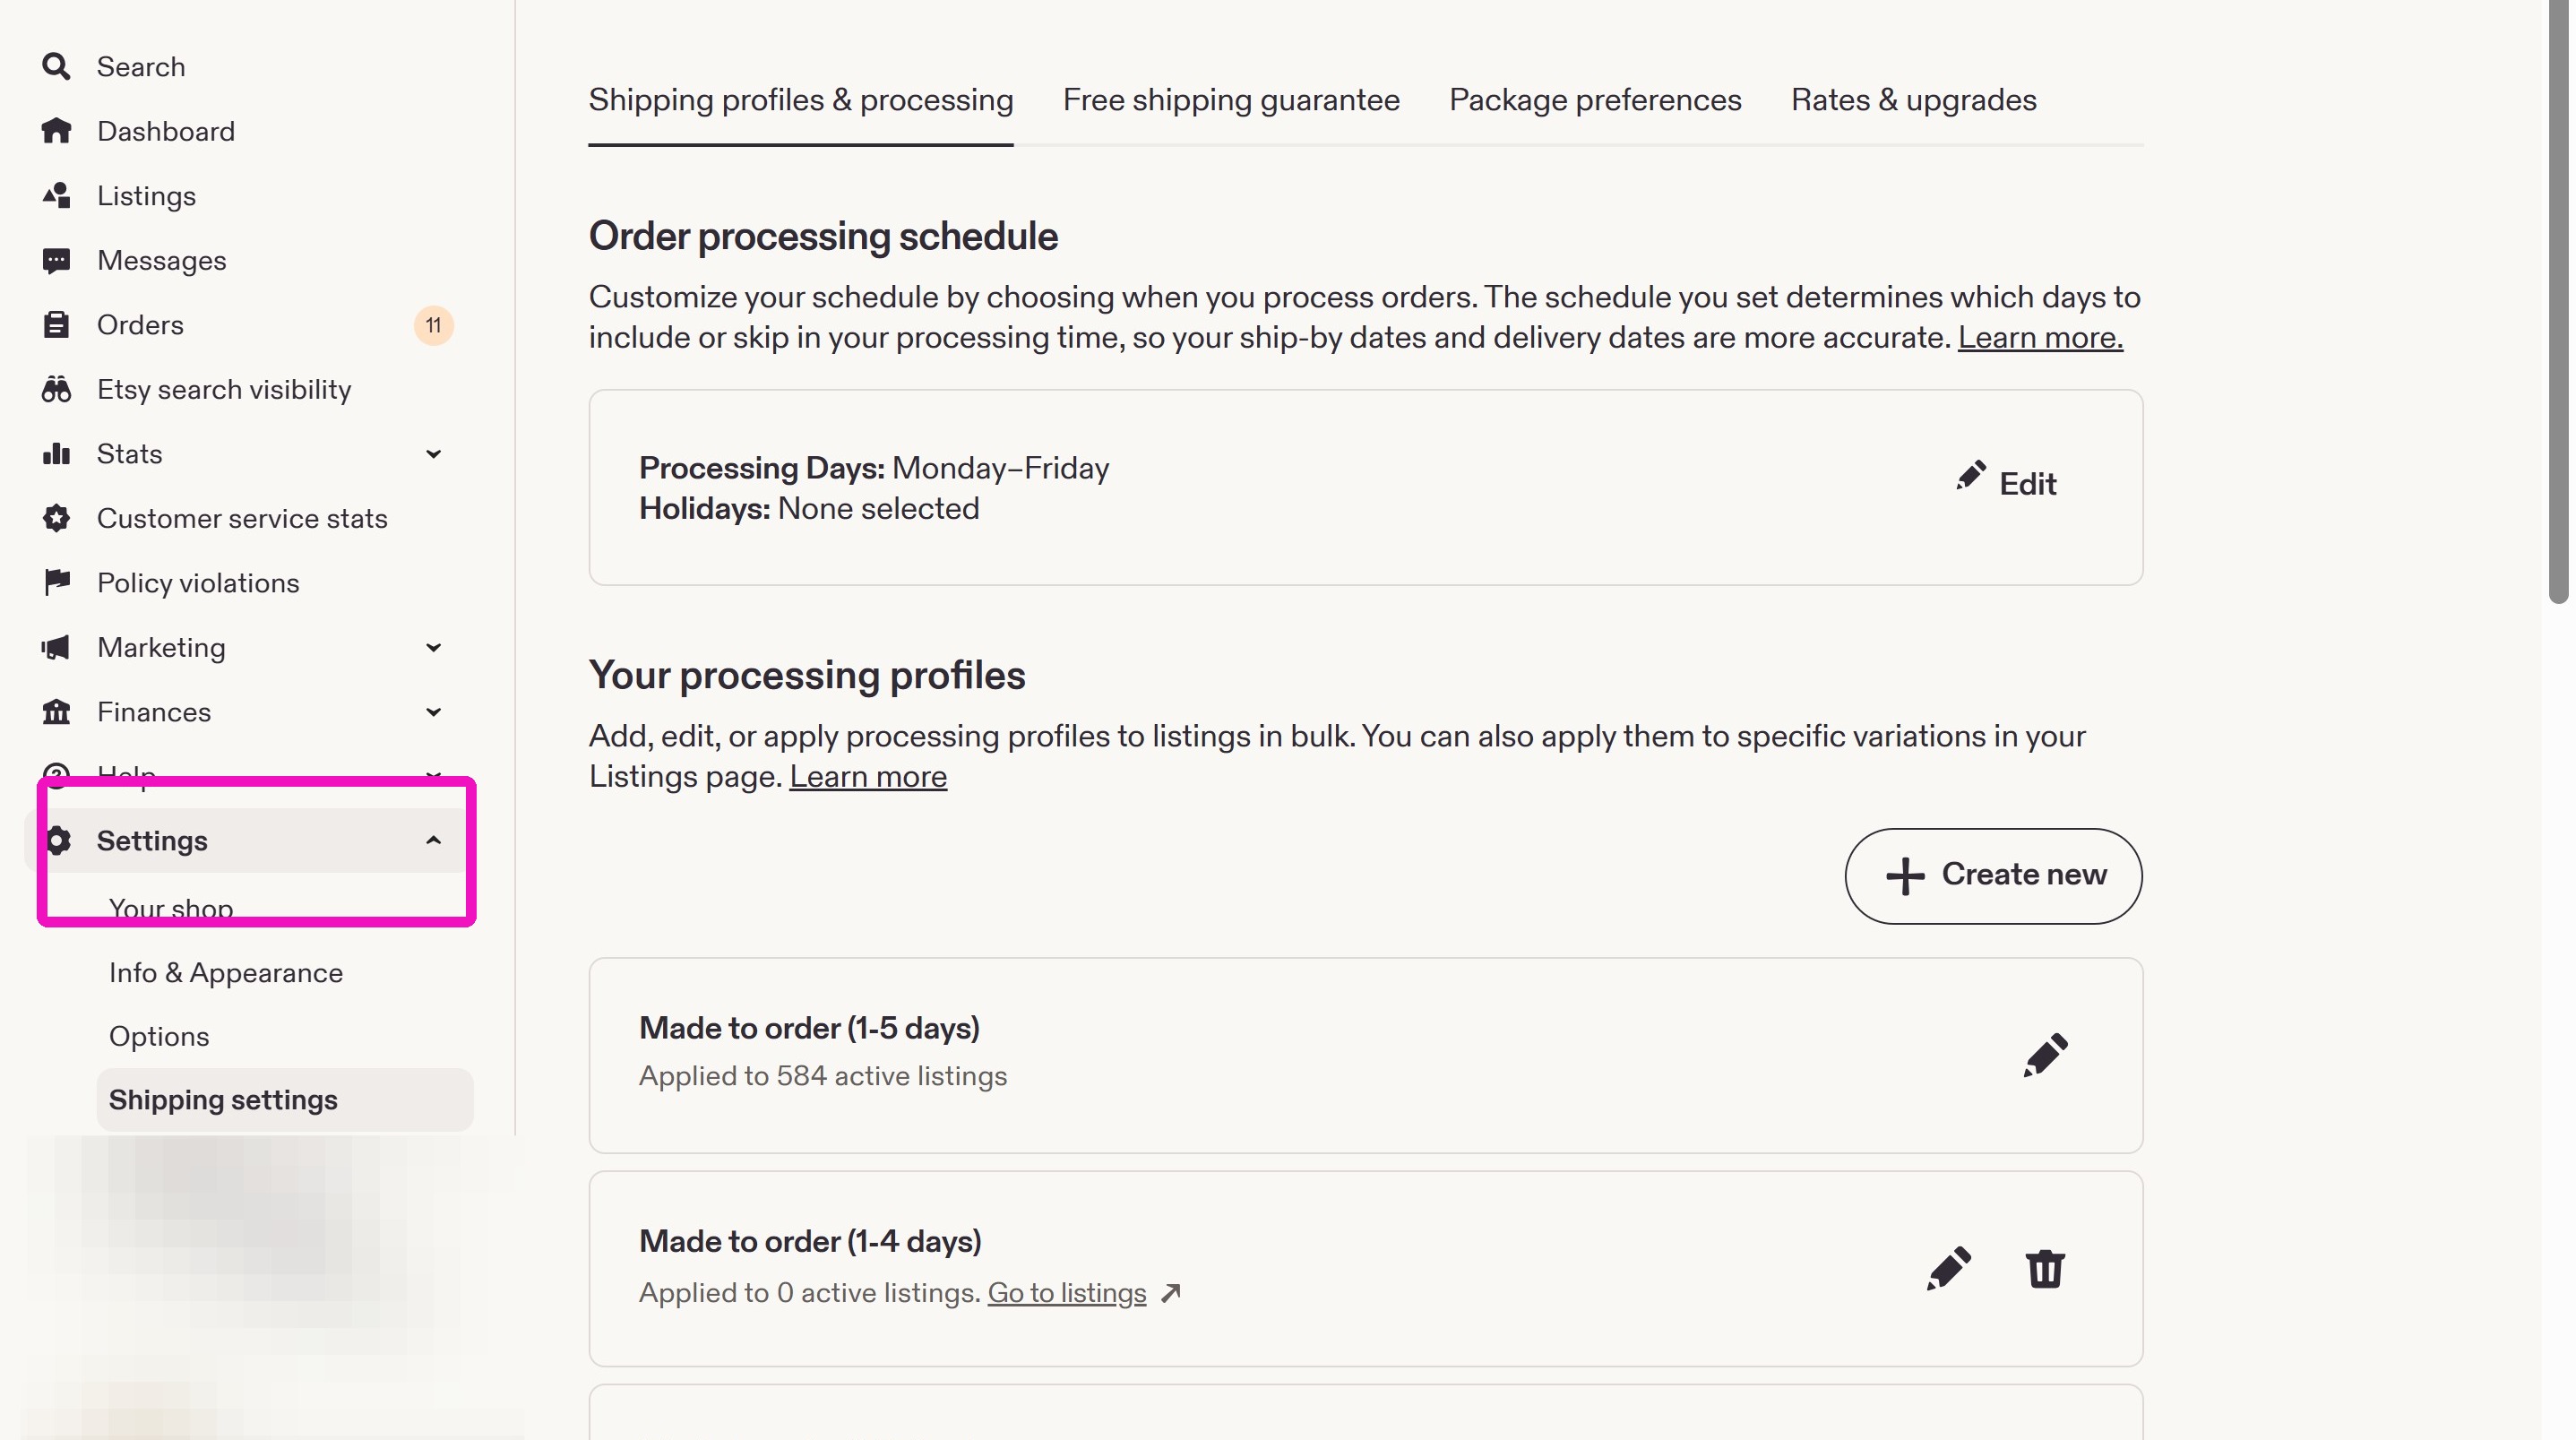Expand the Marketing section arrow
Image resolution: width=2576 pixels, height=1440 pixels.
point(433,648)
